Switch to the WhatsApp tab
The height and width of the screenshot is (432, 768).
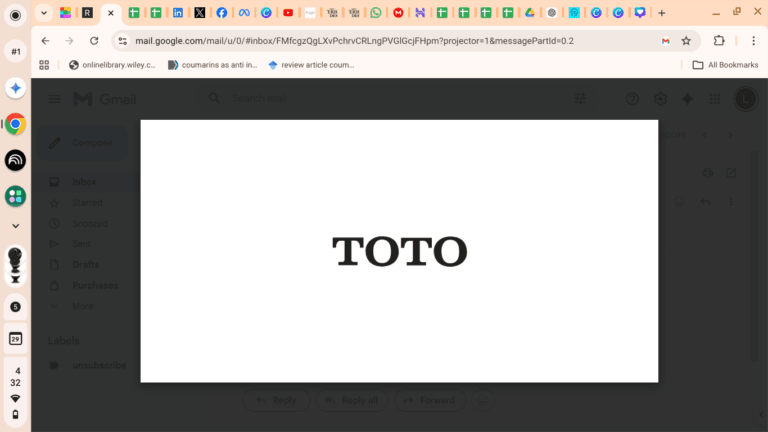(x=375, y=13)
